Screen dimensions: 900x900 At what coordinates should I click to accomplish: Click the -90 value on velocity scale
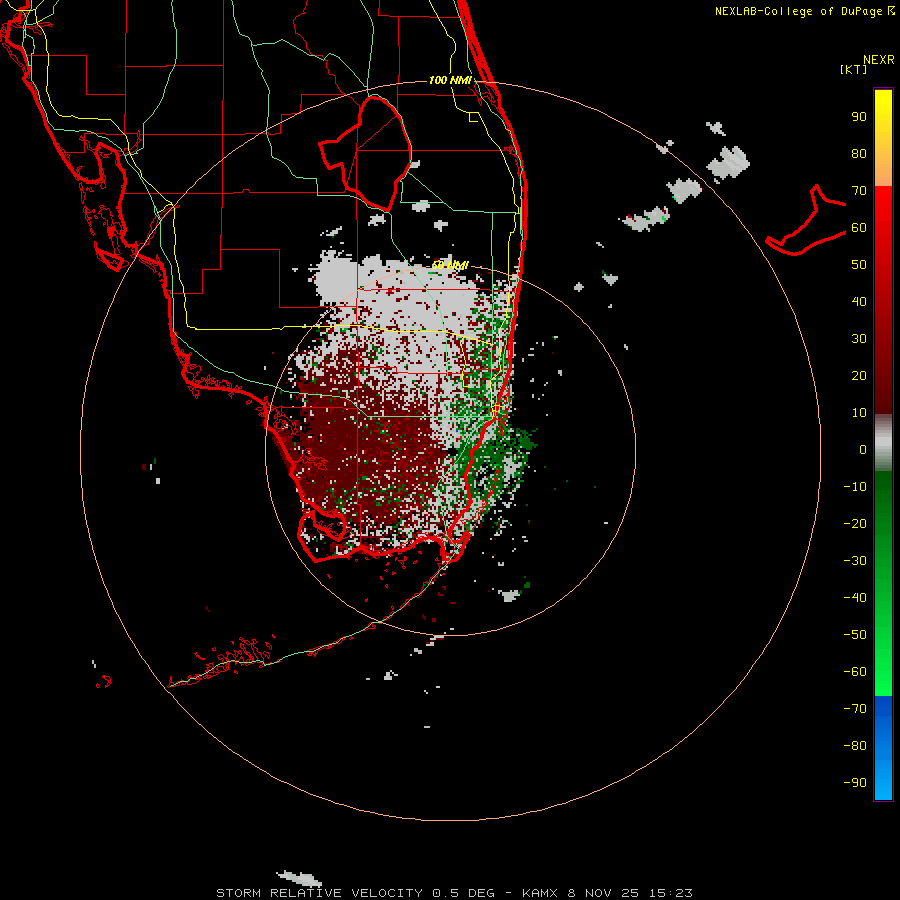pyautogui.click(x=855, y=782)
